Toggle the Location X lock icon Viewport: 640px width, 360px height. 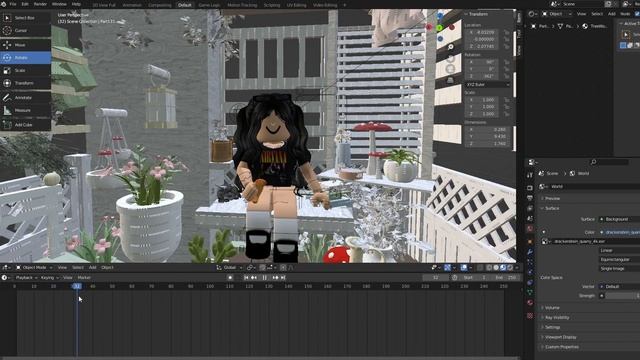pos(507,32)
